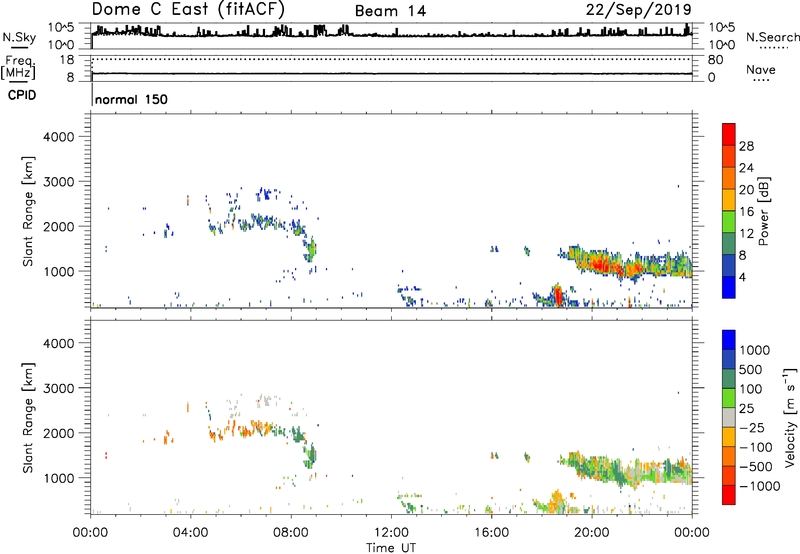Click the '08:00' time tick label
The image size is (800, 554).
pyautogui.click(x=291, y=533)
